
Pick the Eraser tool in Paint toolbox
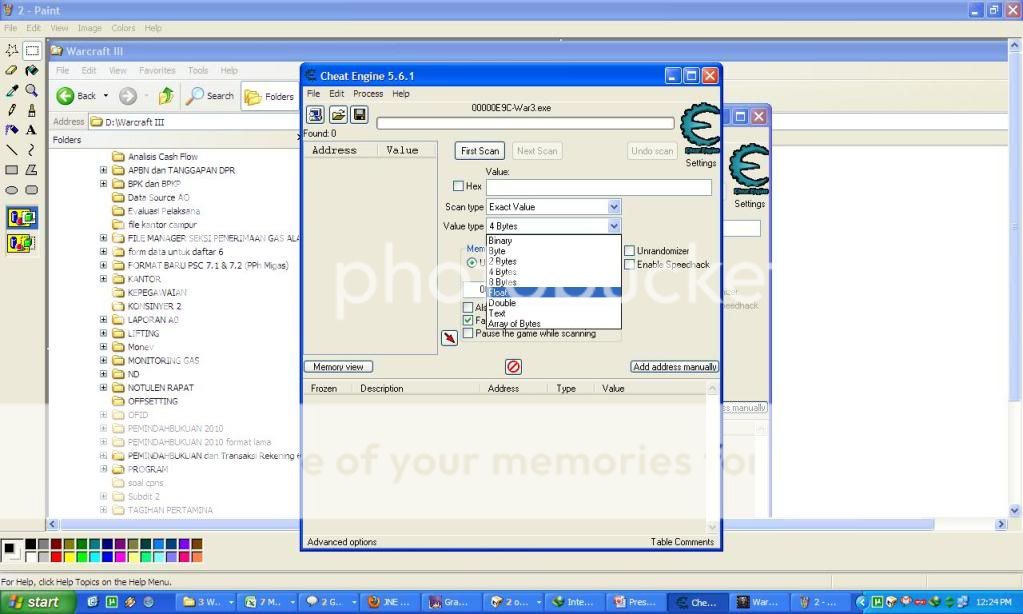point(12,70)
